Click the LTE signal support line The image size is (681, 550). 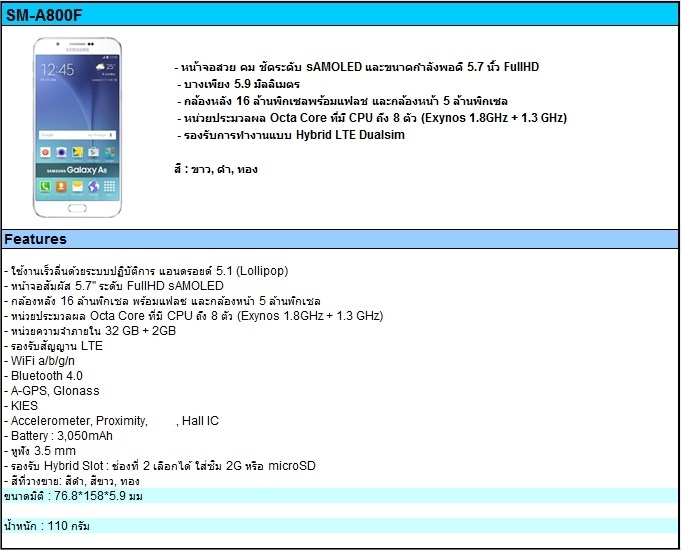click(x=53, y=346)
